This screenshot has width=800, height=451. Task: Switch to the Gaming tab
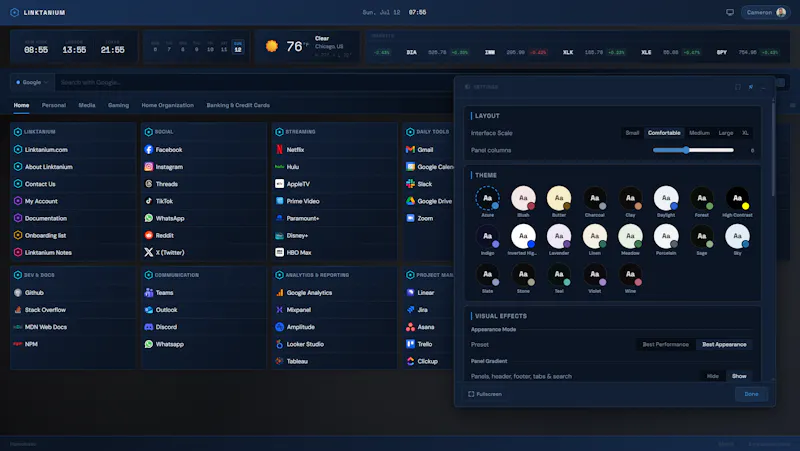tap(118, 105)
